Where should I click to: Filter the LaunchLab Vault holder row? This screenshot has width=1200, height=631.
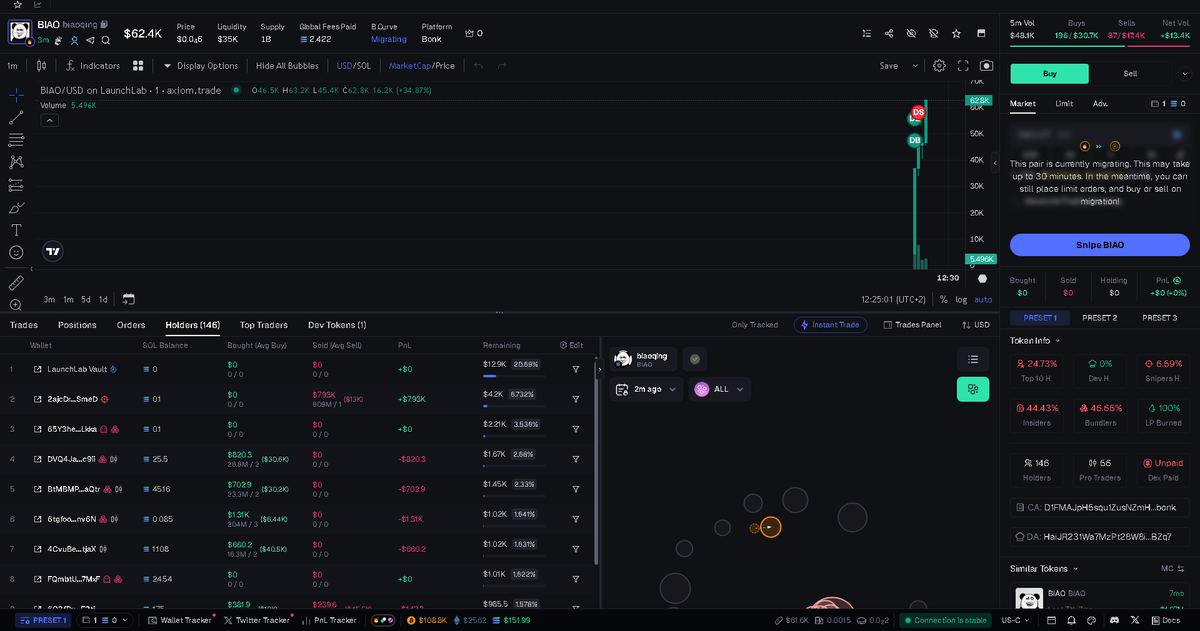click(576, 369)
